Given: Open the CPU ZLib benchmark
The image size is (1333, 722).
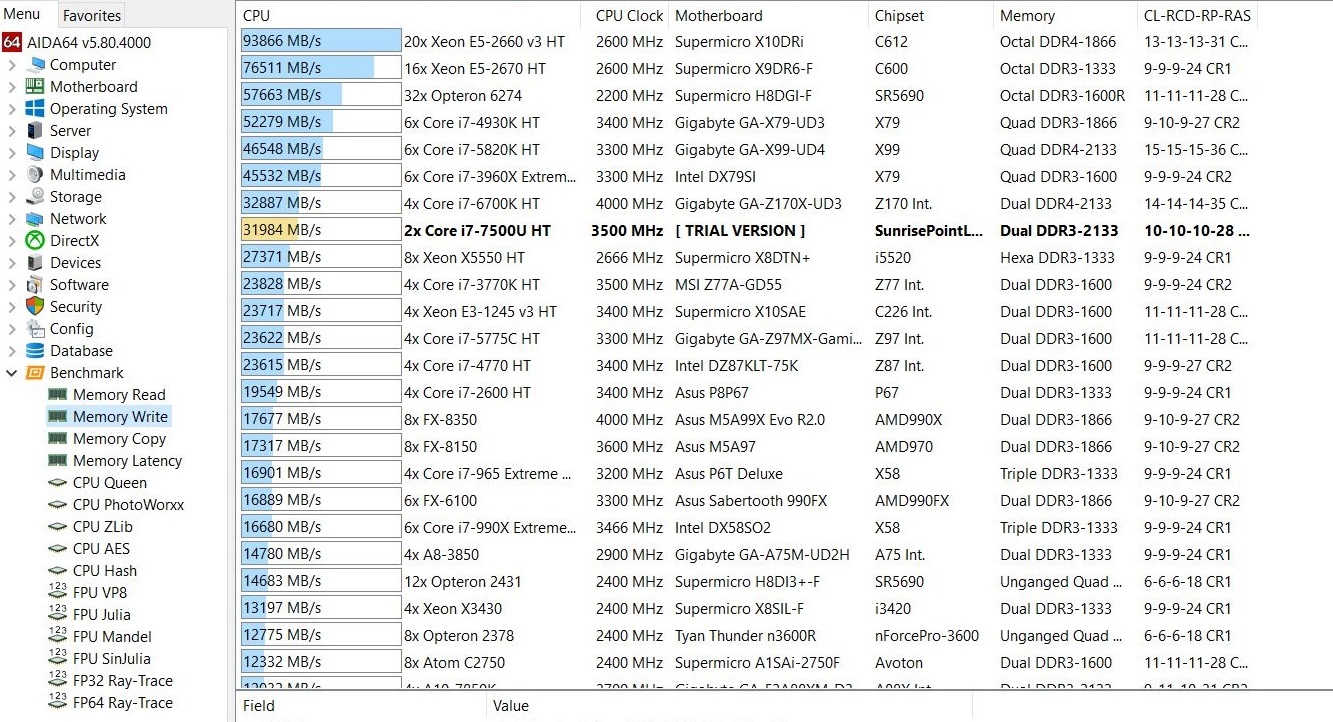Looking at the screenshot, I should click(102, 527).
